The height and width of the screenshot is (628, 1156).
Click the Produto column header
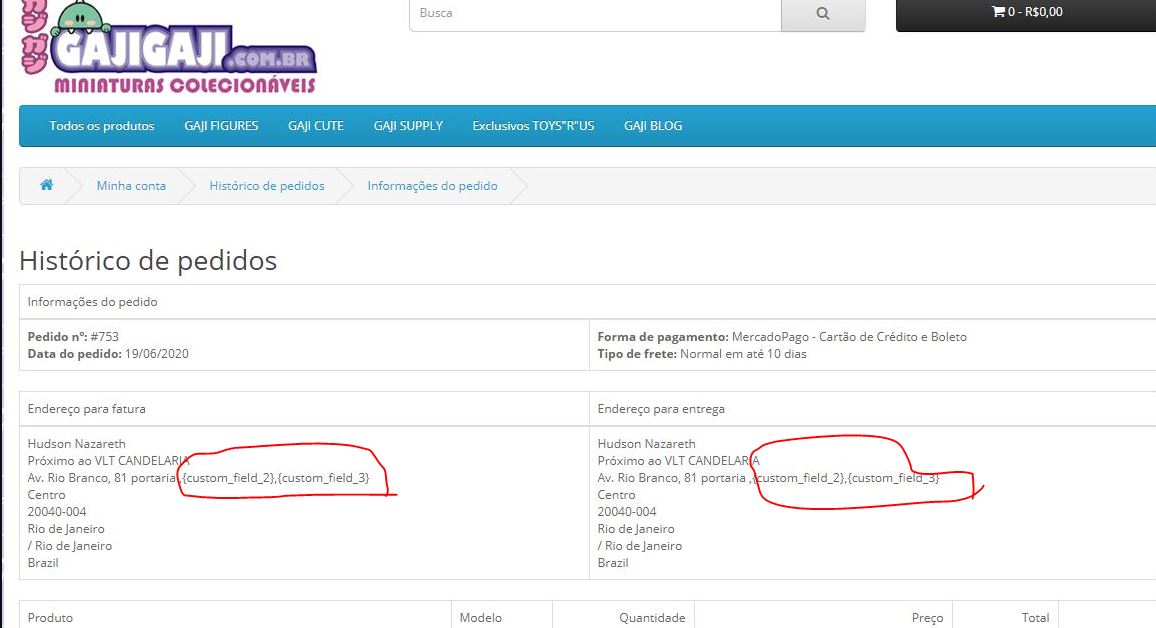tap(50, 618)
